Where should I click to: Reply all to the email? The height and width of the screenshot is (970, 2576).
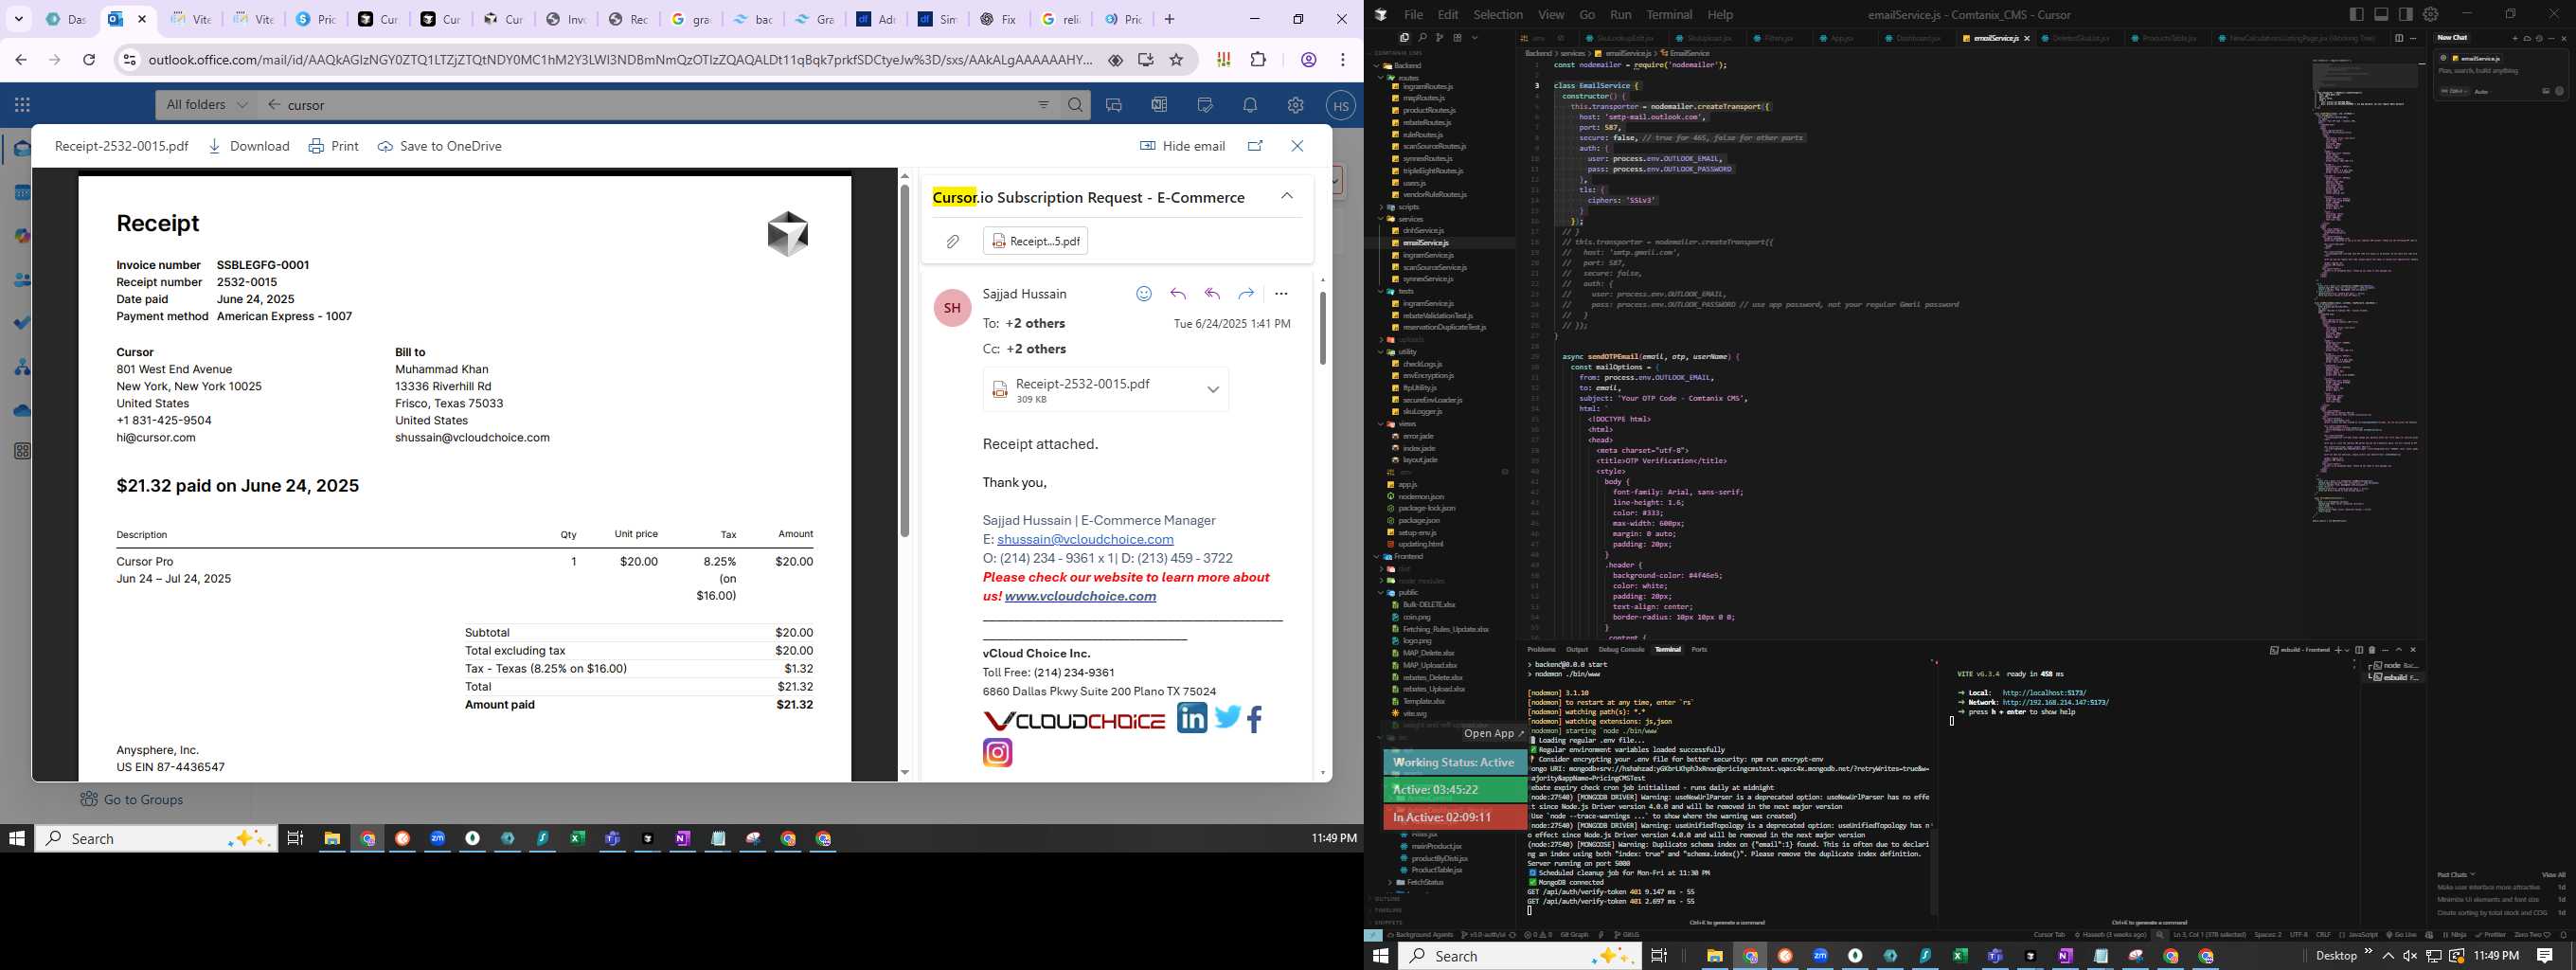[x=1212, y=294]
